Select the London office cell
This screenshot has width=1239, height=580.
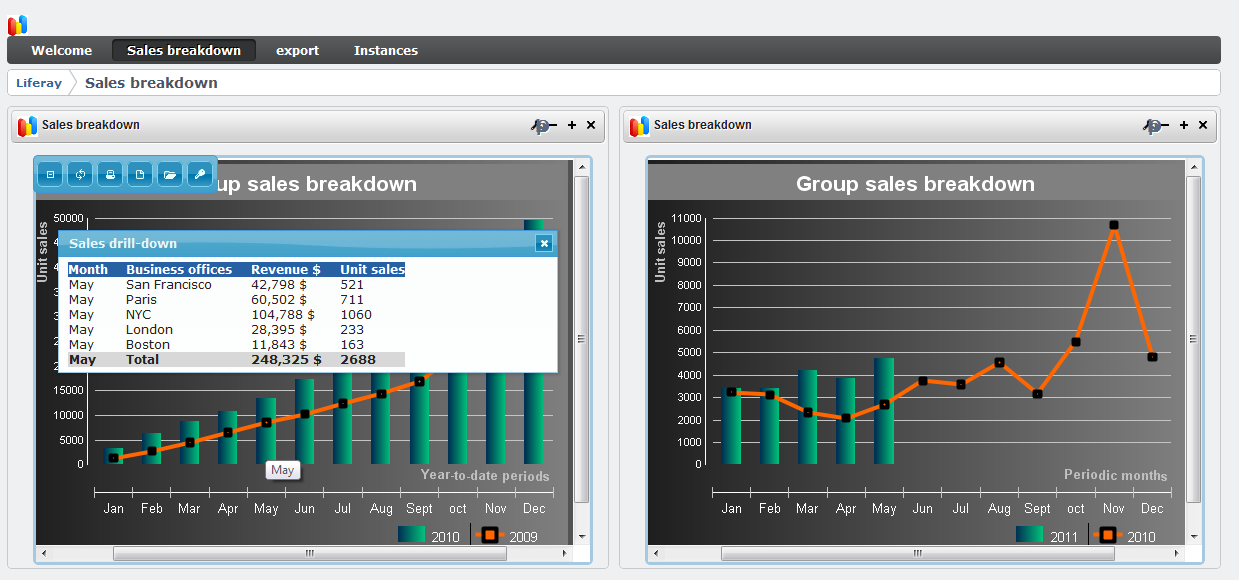coord(149,330)
